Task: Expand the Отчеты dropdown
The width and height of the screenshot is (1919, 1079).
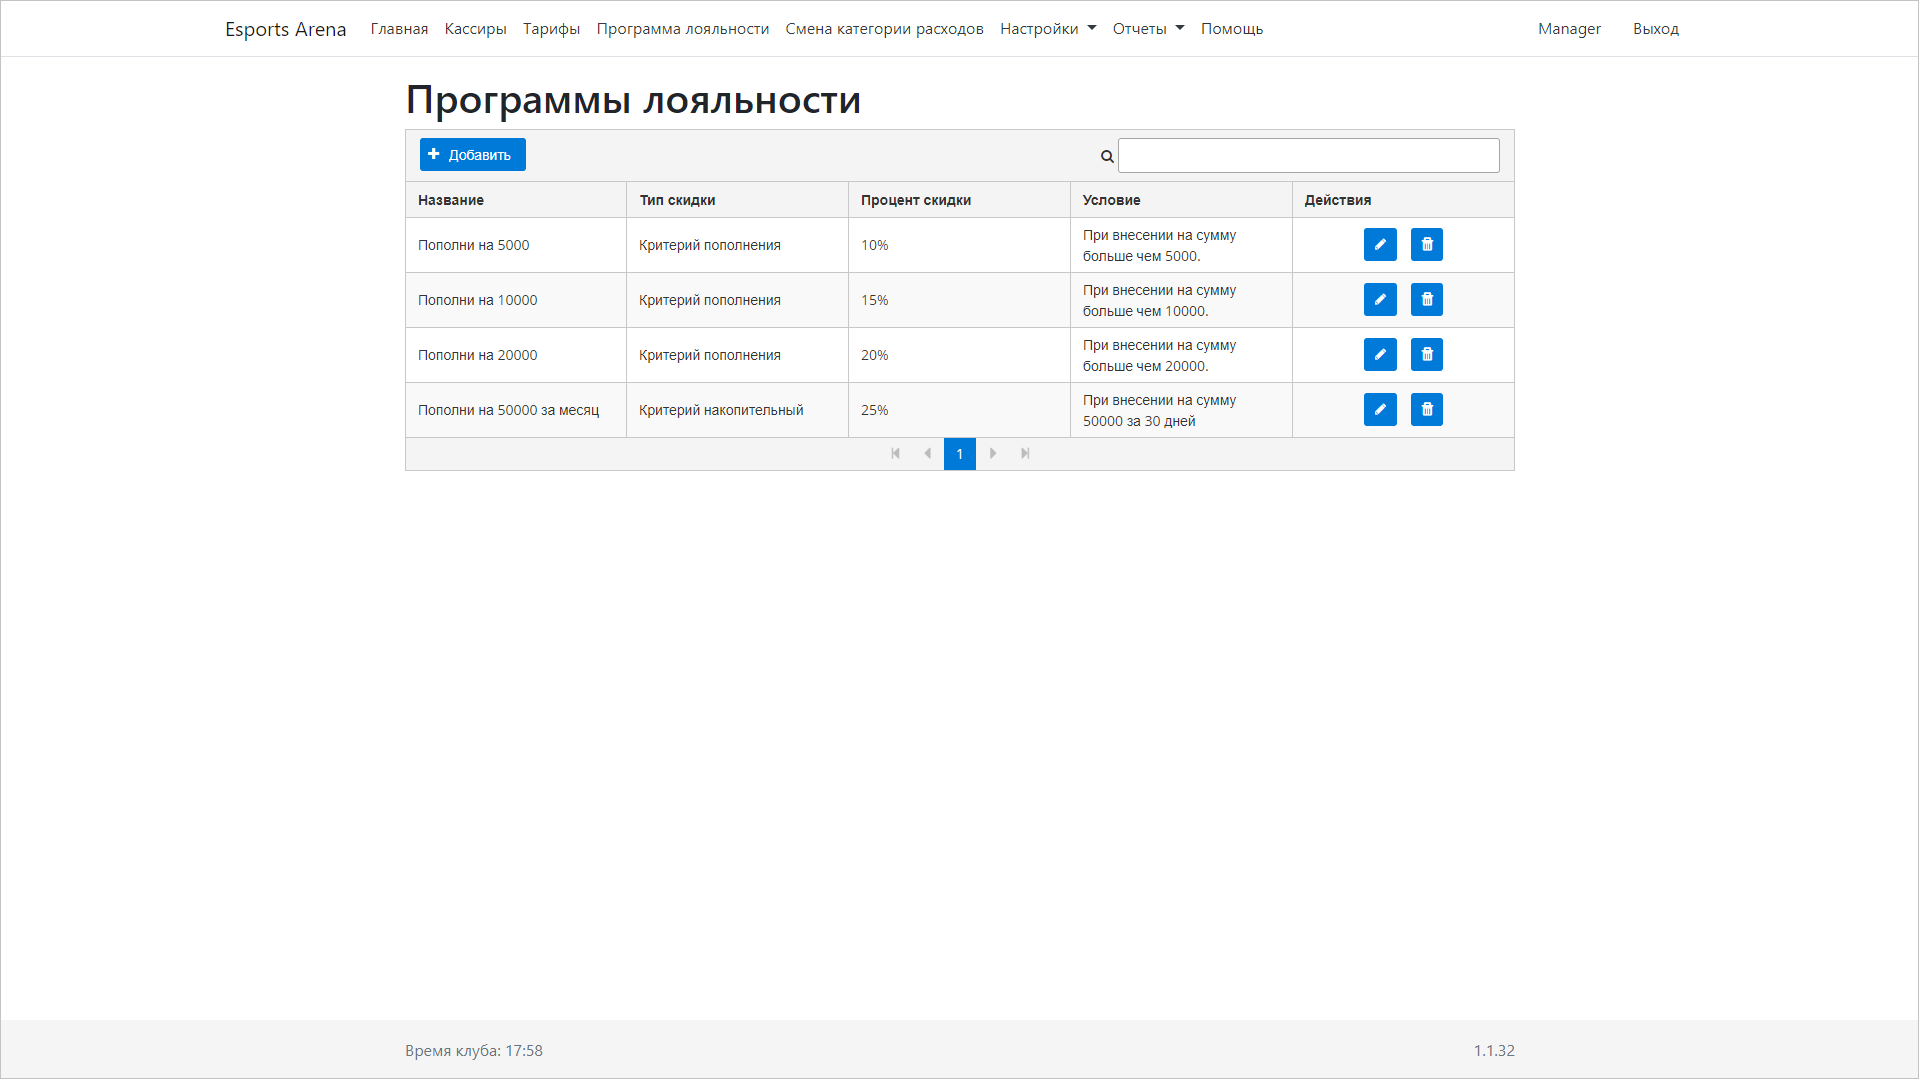Action: tap(1146, 28)
